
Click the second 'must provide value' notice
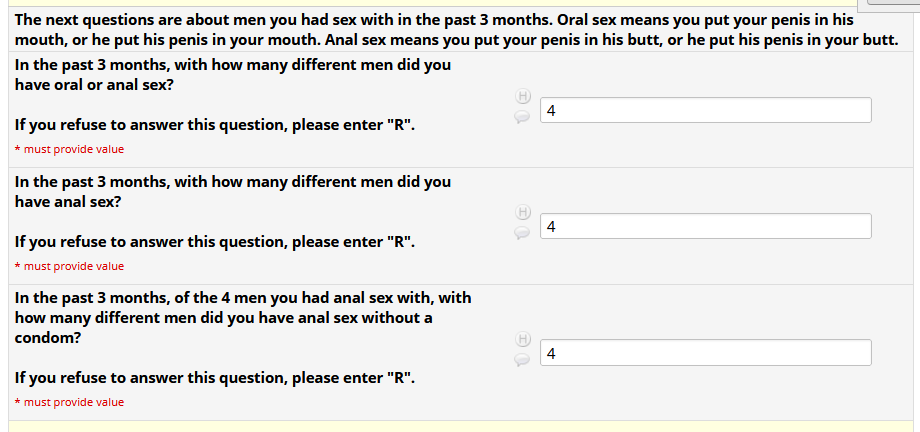coord(69,266)
